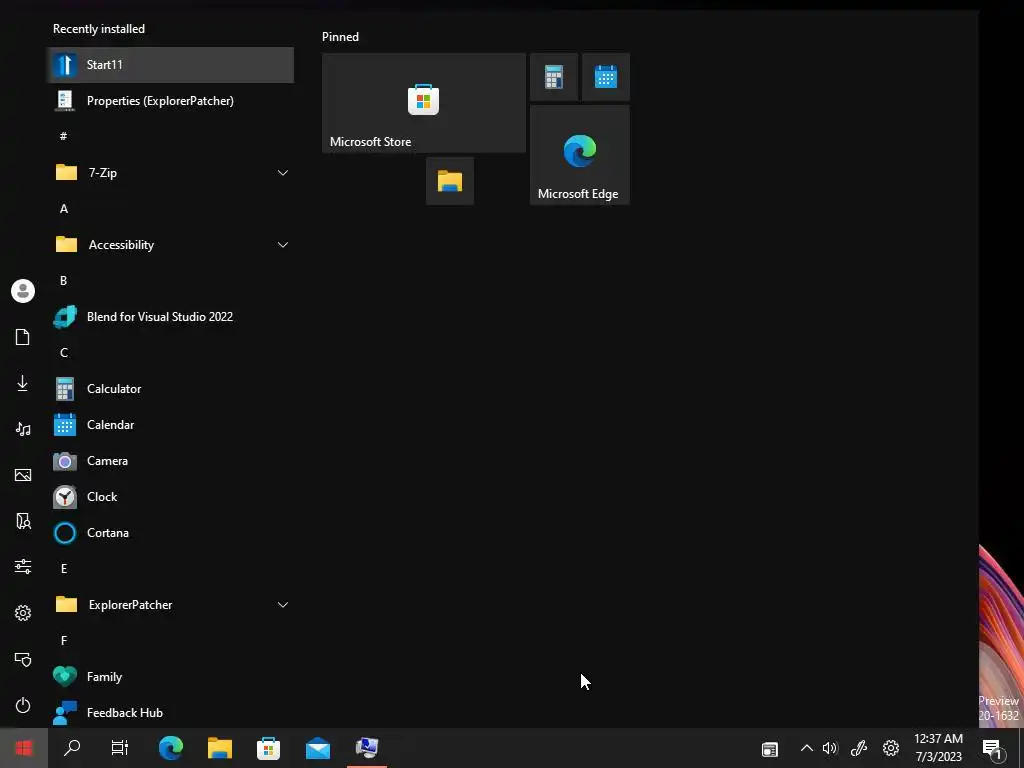The image size is (1024, 768).
Task: Open the notification center icon
Action: tap(993, 749)
